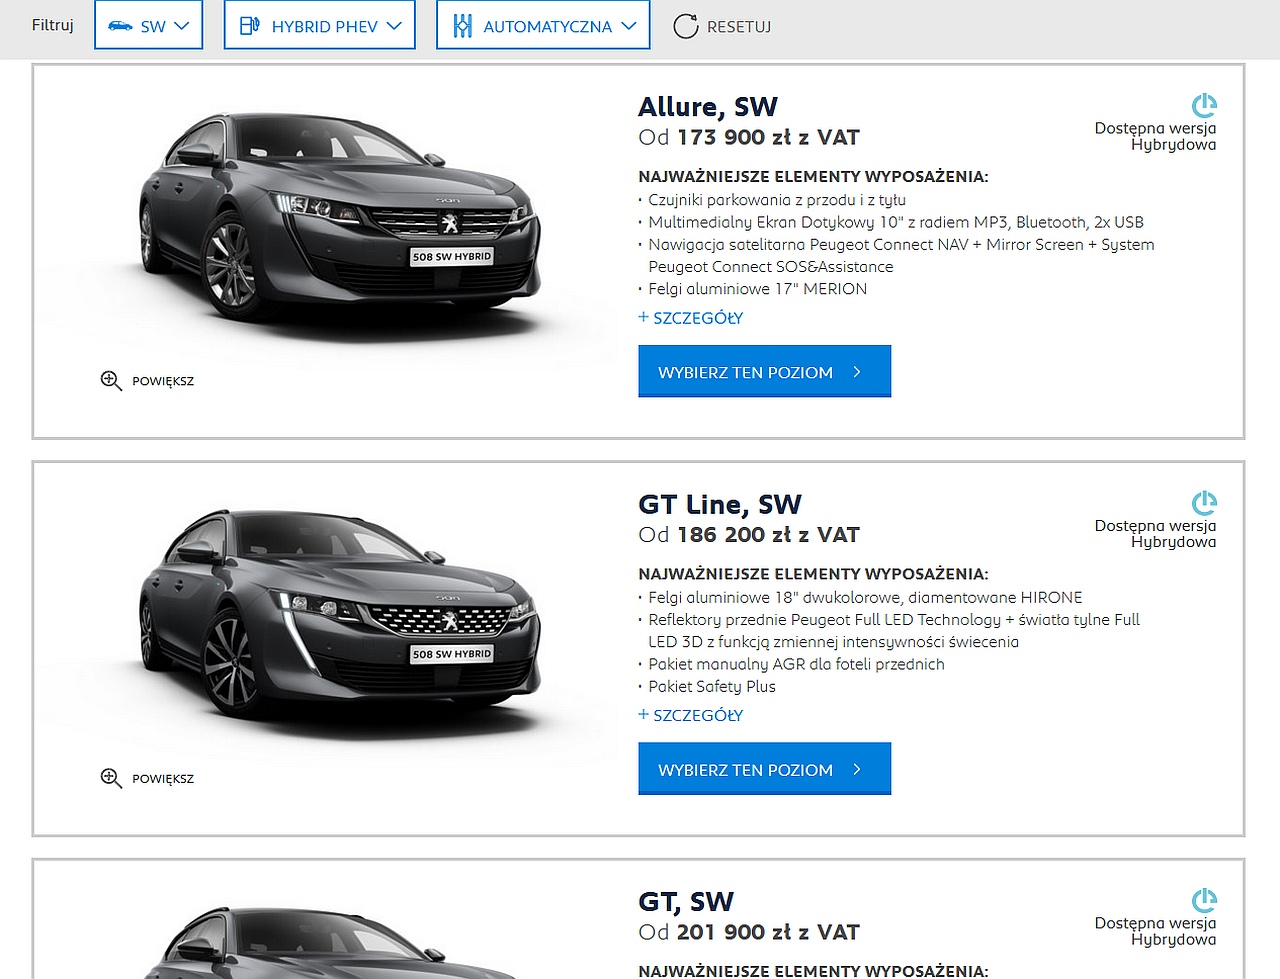
Task: Click equipment heading on the GT Line card
Action: pos(813,574)
